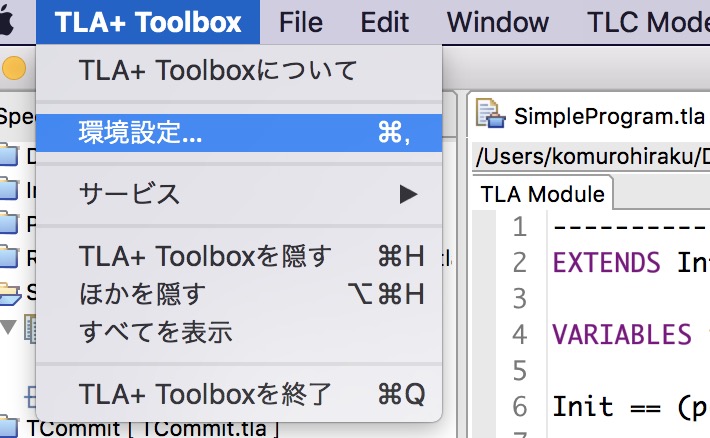Click the folder icon beside D
This screenshot has height=438, width=710.
coord(9,156)
